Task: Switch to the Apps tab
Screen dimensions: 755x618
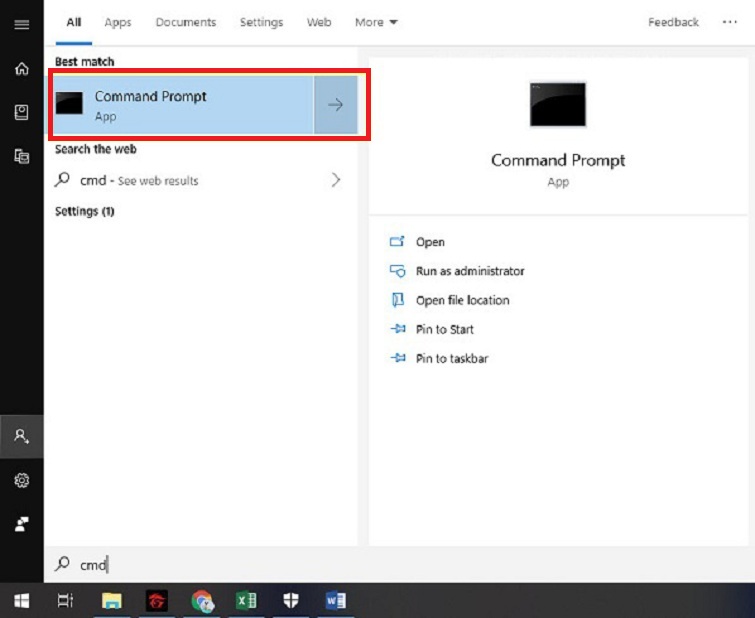Action: (118, 22)
